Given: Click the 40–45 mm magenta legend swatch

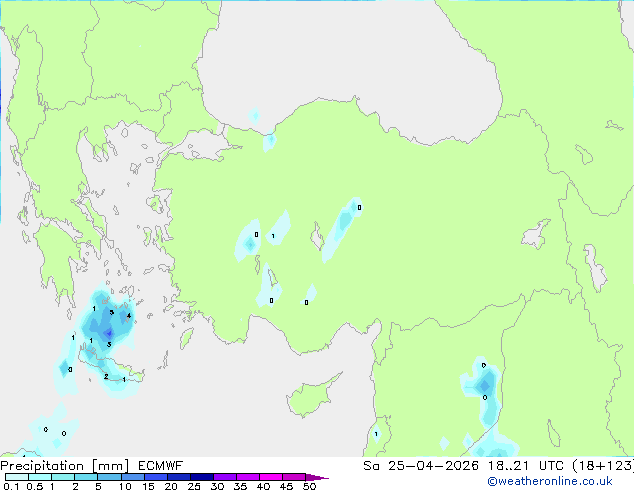Looking at the screenshot, I should point(271,477).
